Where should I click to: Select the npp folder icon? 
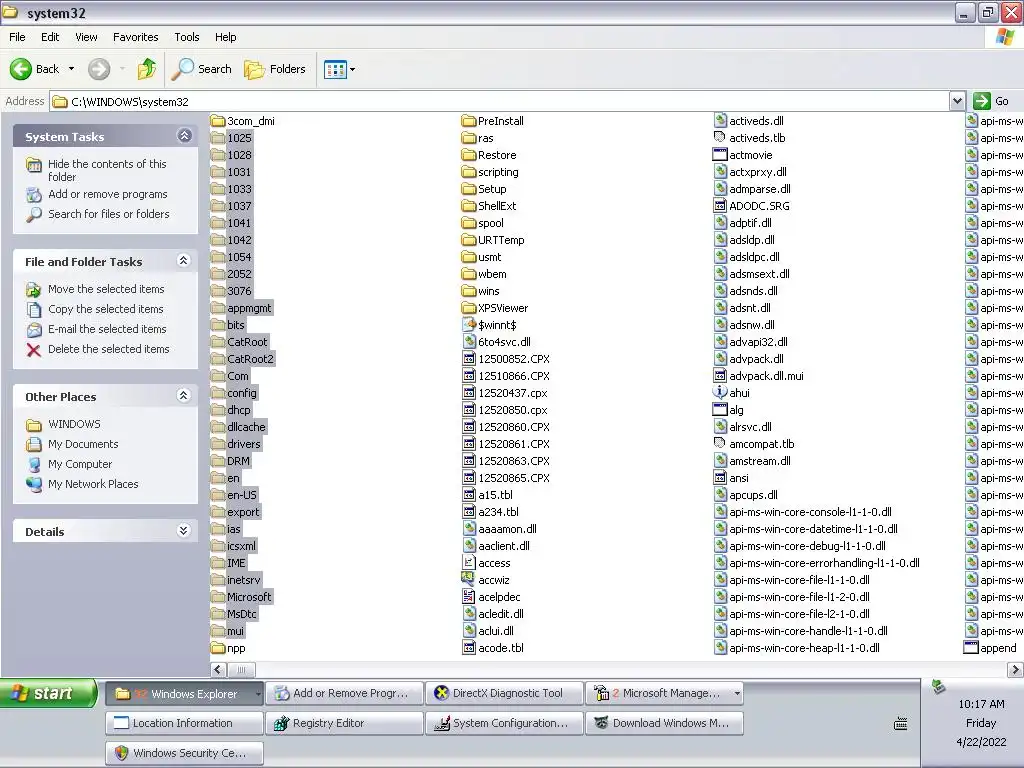(x=218, y=648)
